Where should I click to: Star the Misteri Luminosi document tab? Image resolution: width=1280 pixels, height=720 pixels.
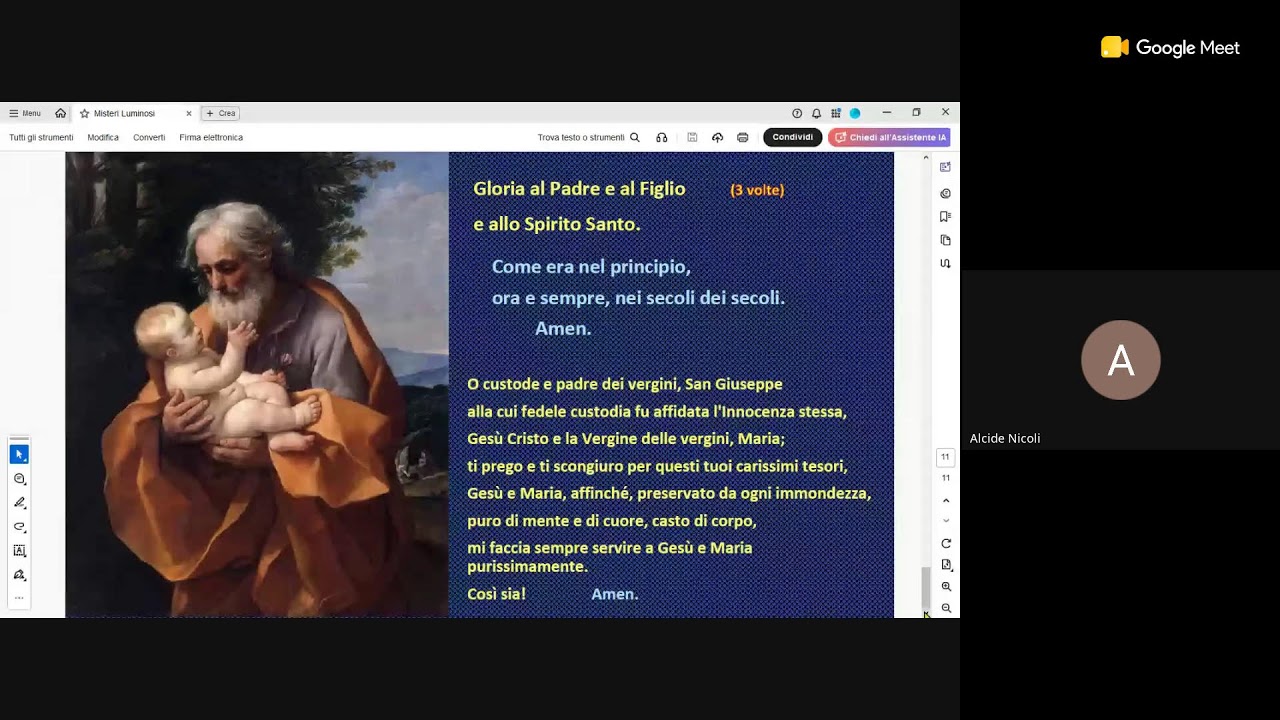(85, 113)
